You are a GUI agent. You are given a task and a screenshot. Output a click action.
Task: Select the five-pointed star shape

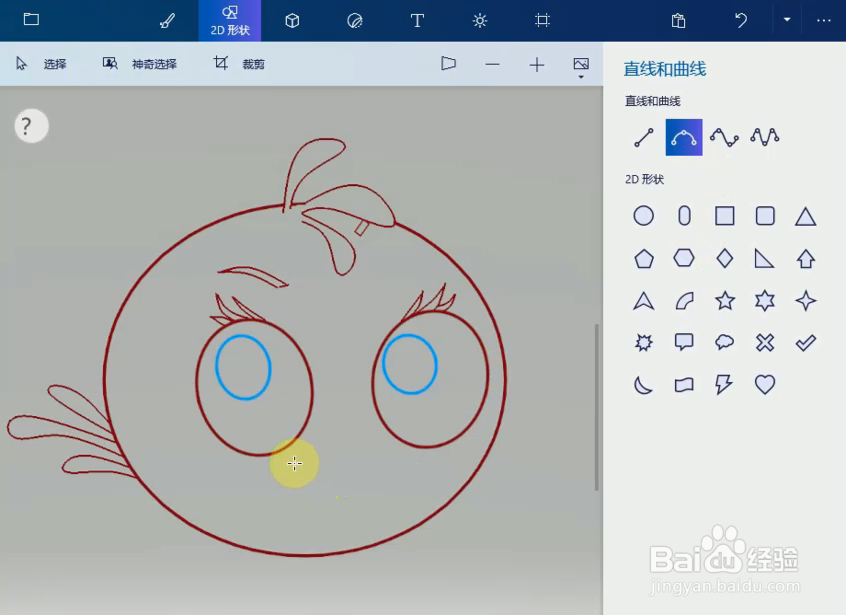click(725, 300)
